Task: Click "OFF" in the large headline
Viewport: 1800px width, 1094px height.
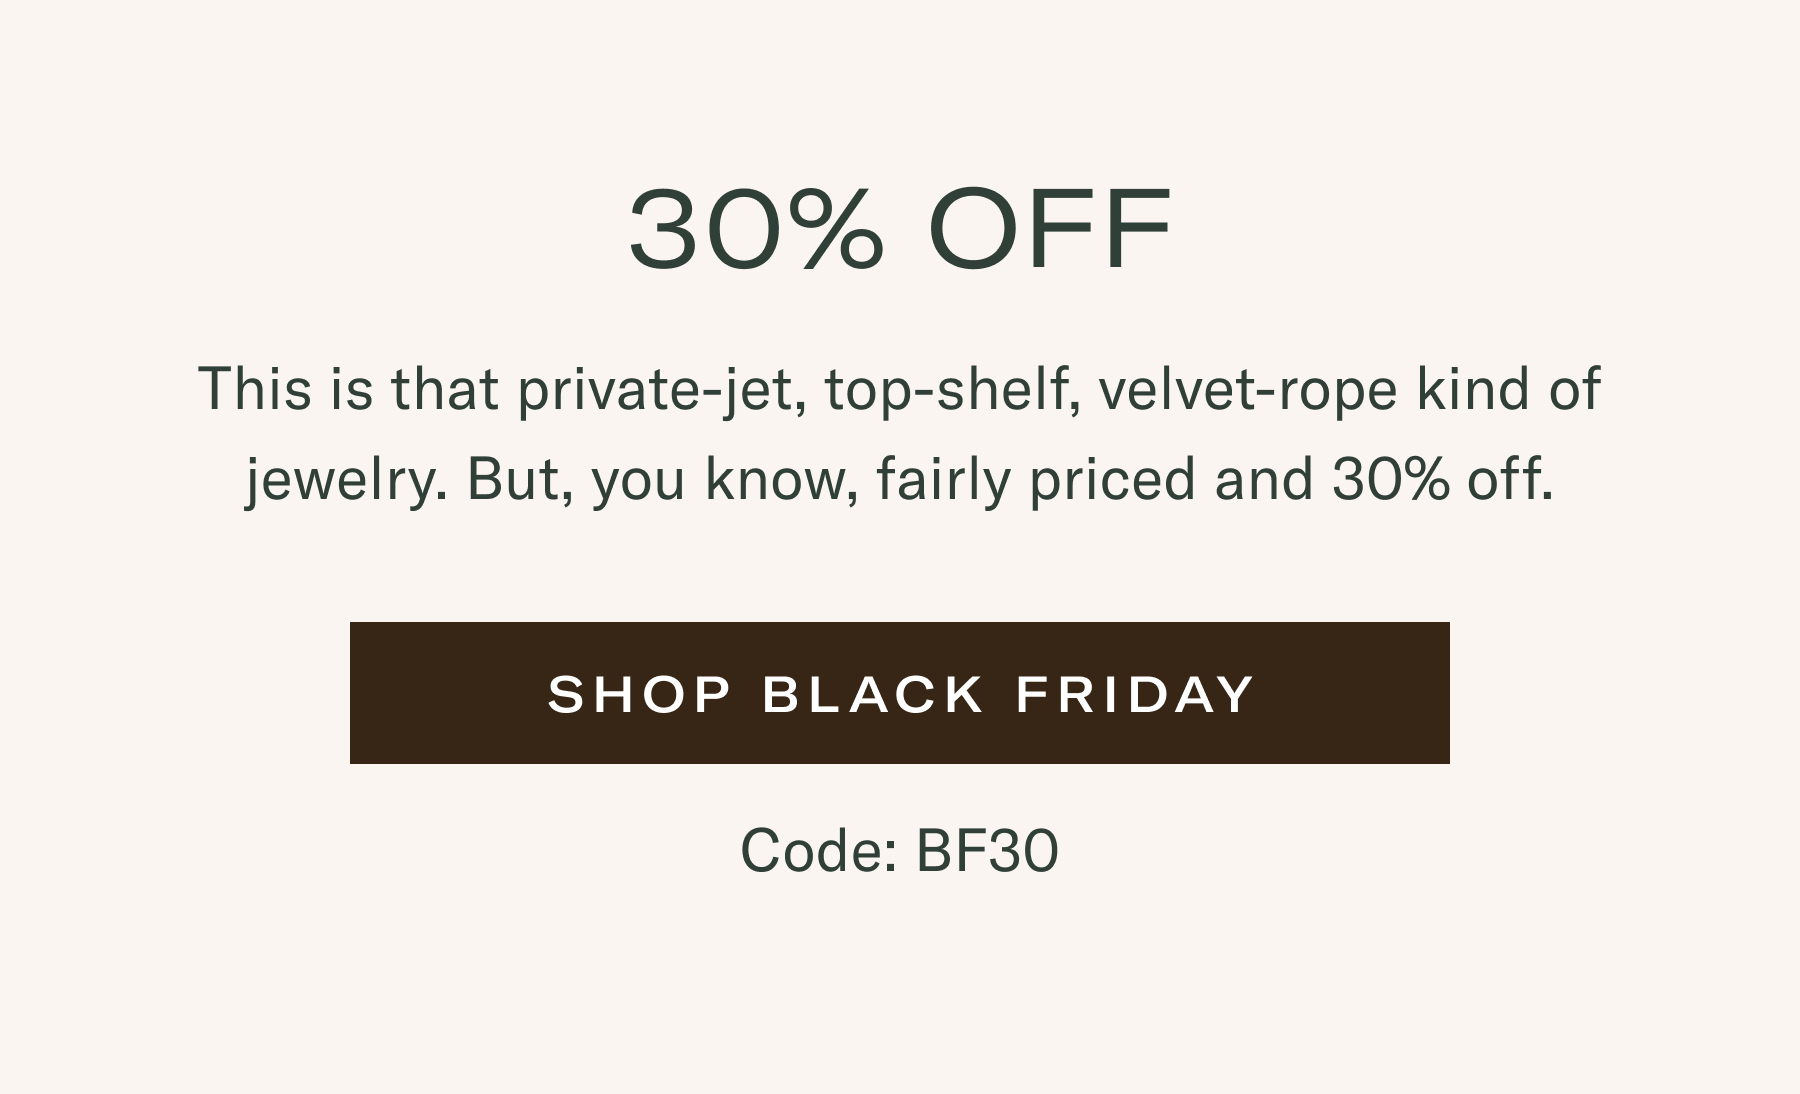Action: pos(1050,228)
